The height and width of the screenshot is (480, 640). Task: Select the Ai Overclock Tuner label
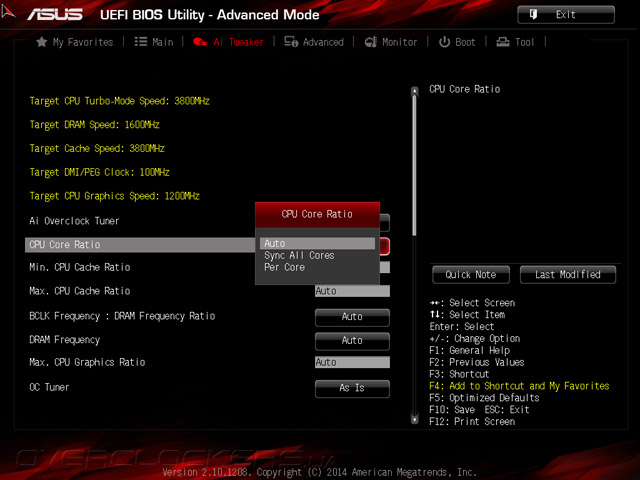click(74, 221)
